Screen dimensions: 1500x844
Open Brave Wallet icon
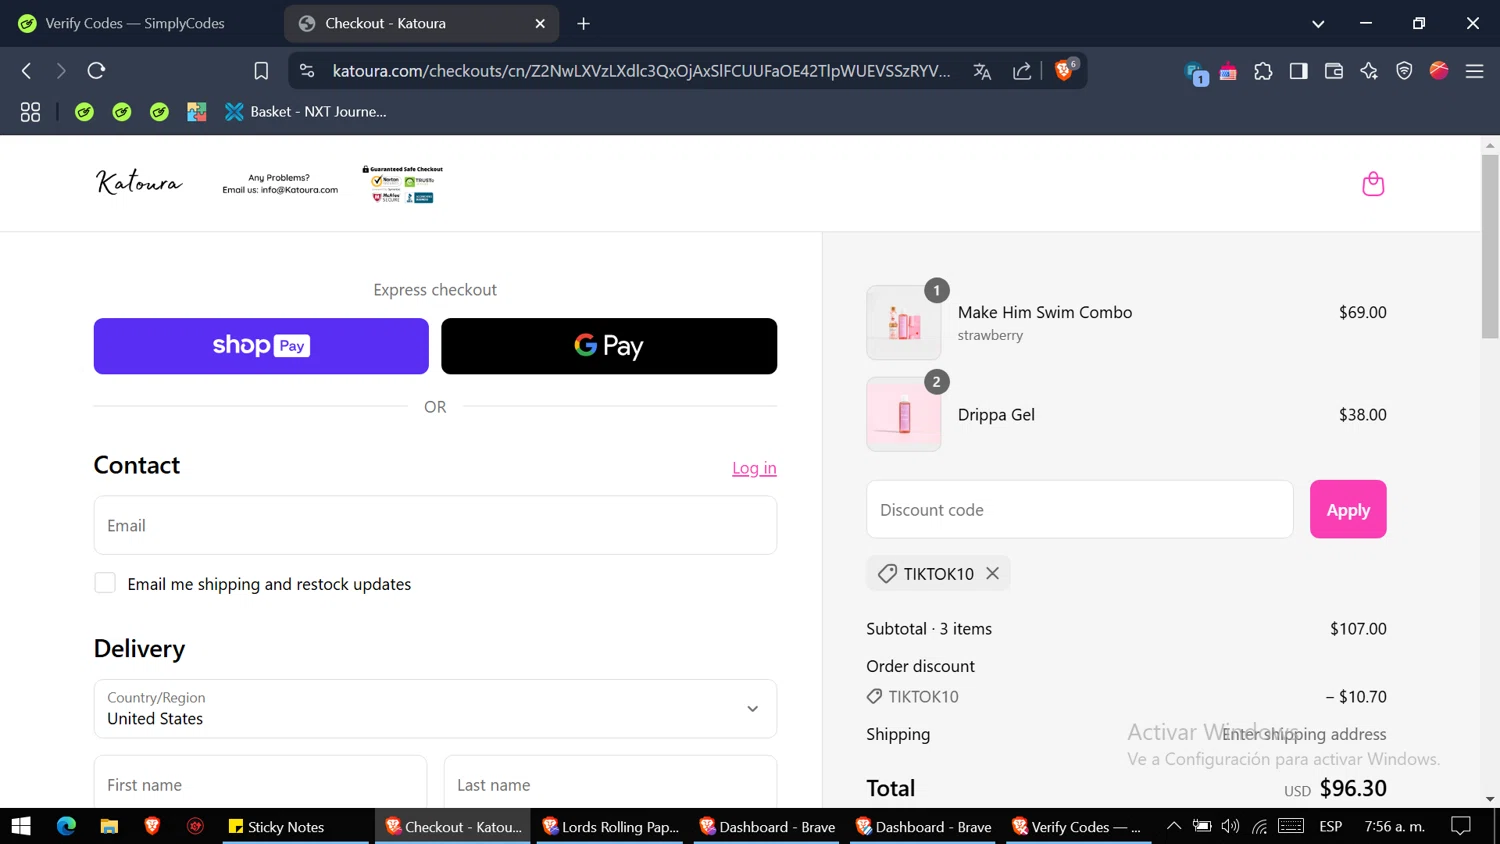(1333, 70)
